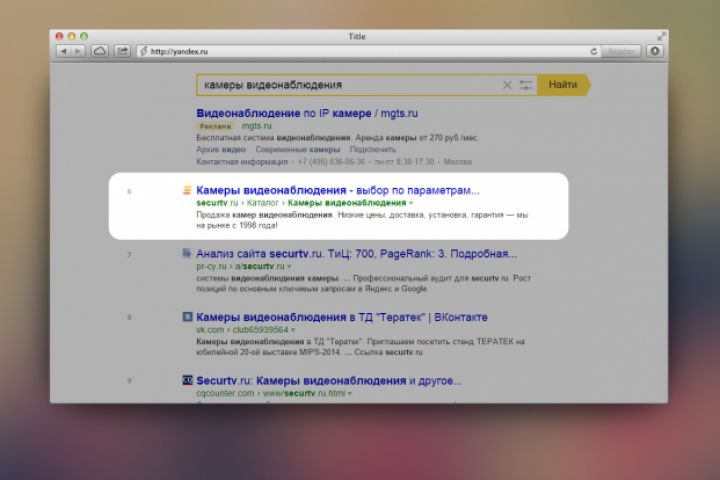
Task: Click the yellow Реклама ad label
Action: (x=215, y=126)
